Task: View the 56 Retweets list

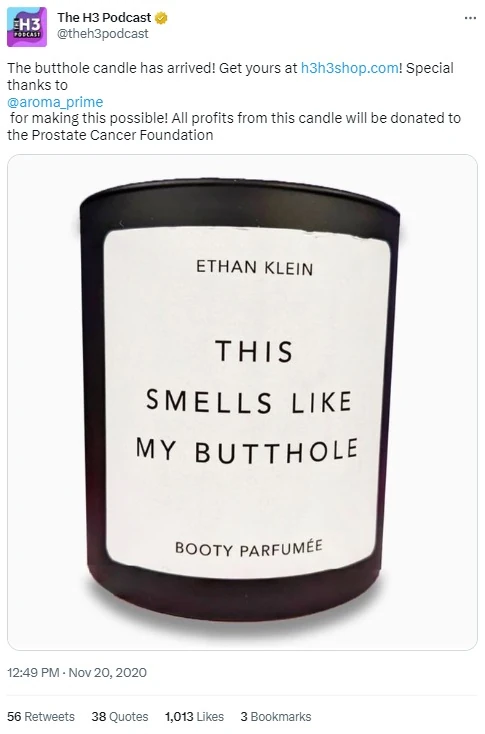Action: pyautogui.click(x=41, y=717)
